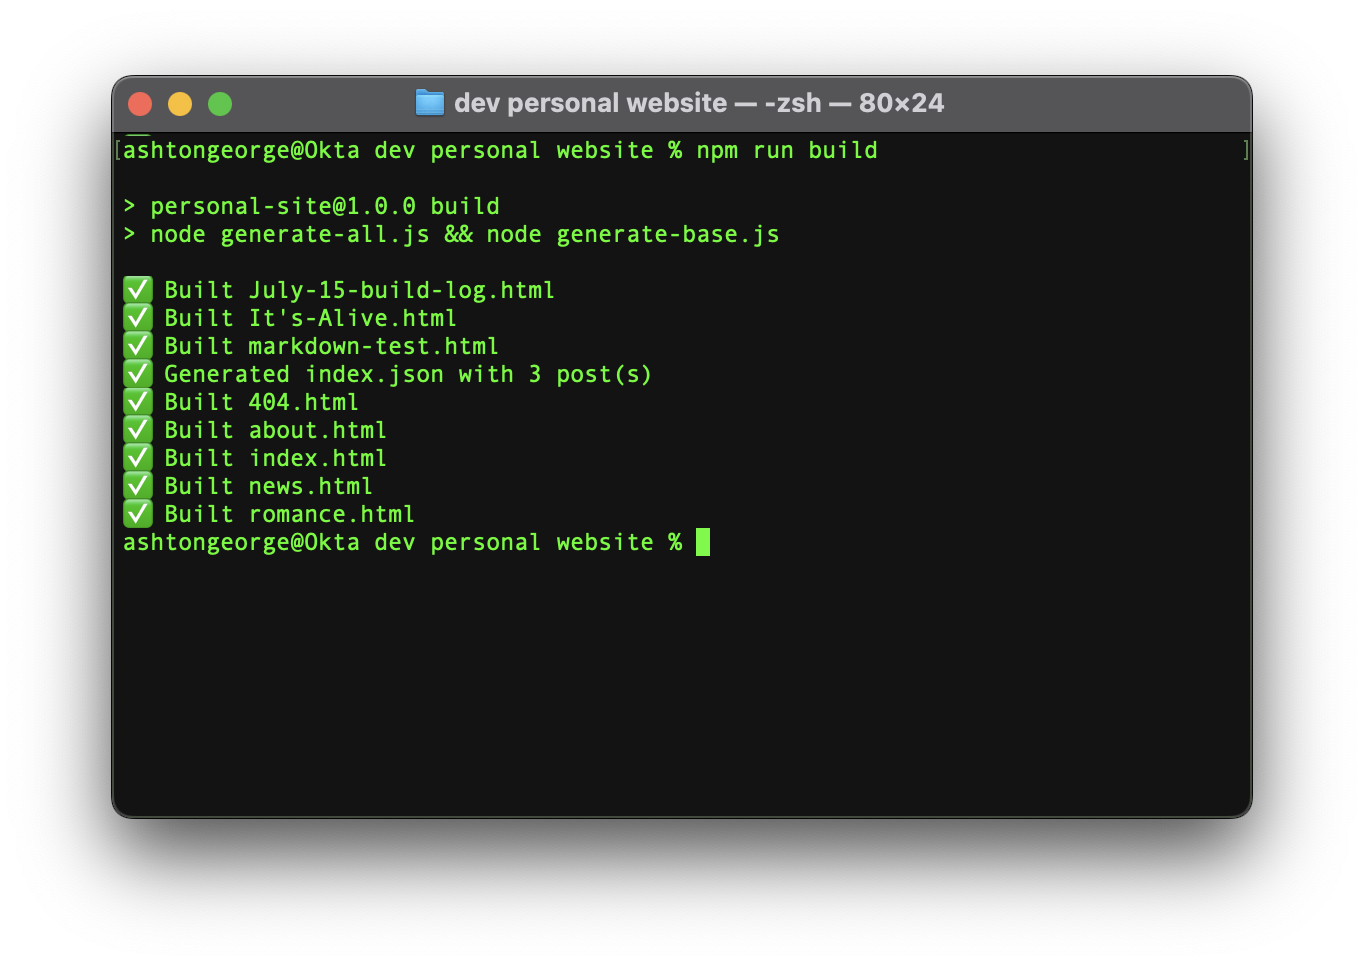This screenshot has height=966, width=1364.
Task: Click 'generate-all.js' in the script line
Action: (325, 234)
